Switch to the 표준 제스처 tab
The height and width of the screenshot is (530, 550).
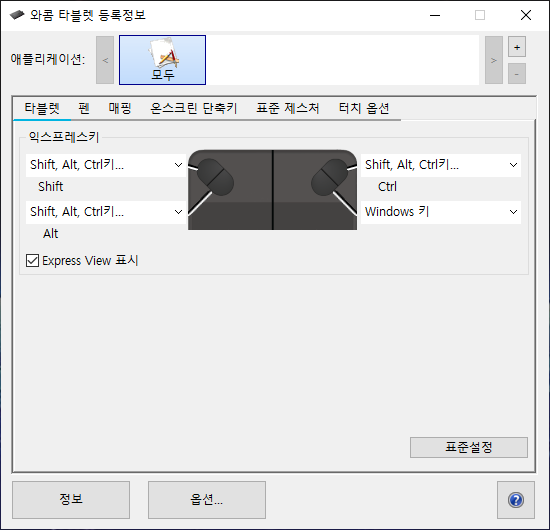click(288, 108)
